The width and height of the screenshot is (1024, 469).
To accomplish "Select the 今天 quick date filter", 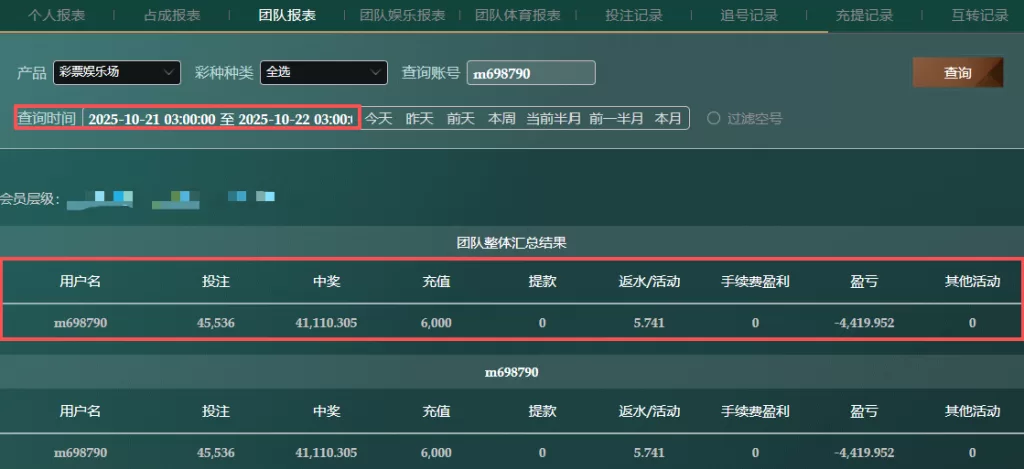I will (x=378, y=118).
